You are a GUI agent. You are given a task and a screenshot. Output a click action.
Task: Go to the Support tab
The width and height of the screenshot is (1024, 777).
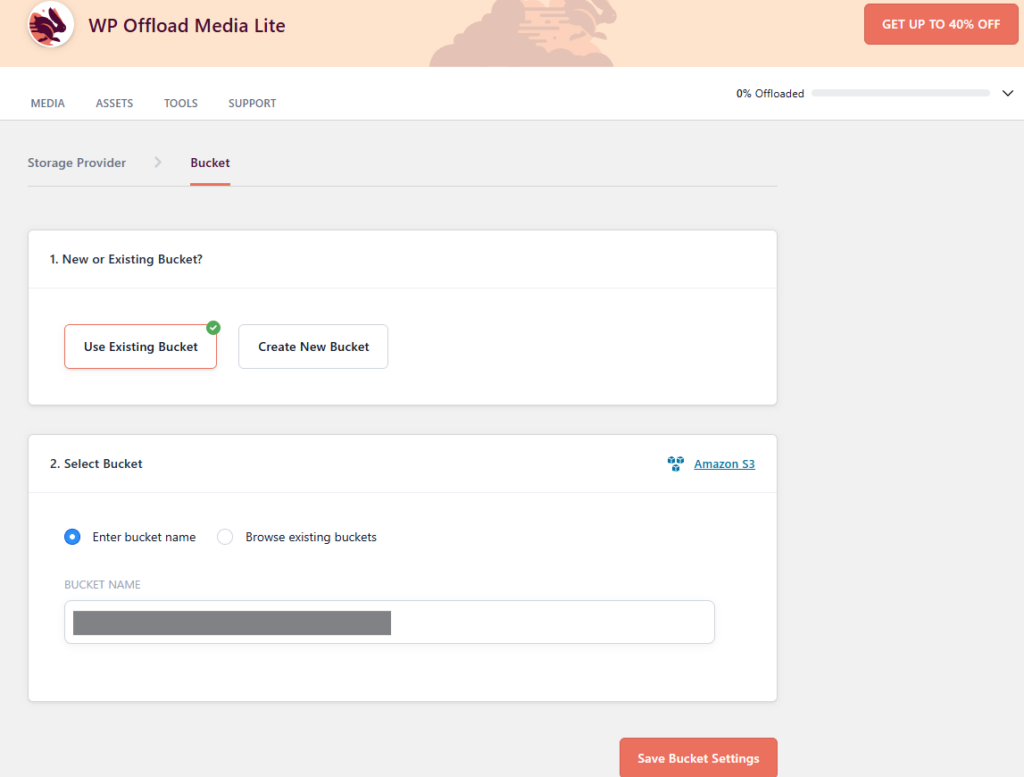pyautogui.click(x=252, y=103)
